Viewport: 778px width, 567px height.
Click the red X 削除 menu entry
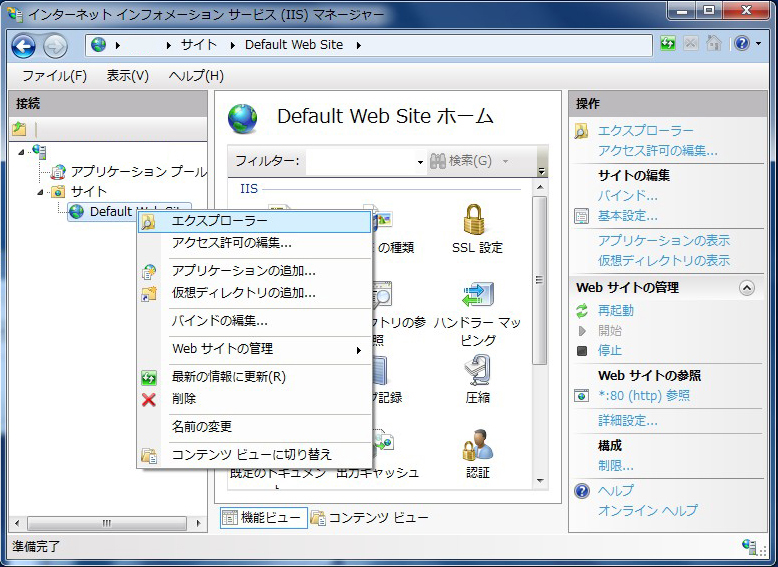click(x=184, y=399)
